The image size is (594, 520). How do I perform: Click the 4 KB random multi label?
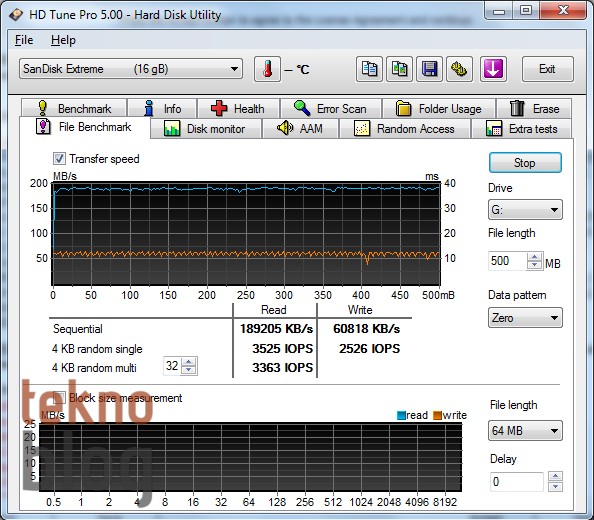coord(94,368)
